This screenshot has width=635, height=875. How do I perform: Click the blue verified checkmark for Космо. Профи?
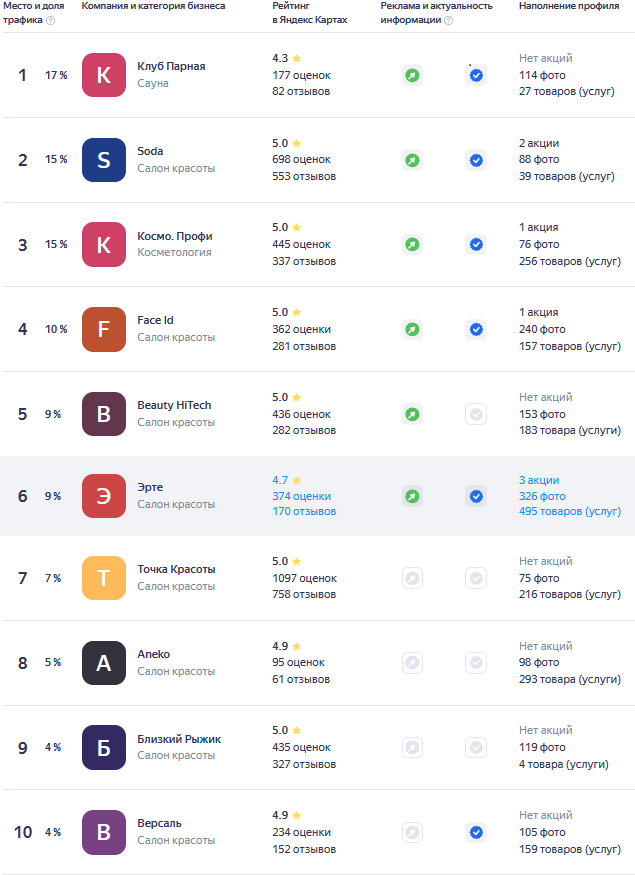pos(476,244)
